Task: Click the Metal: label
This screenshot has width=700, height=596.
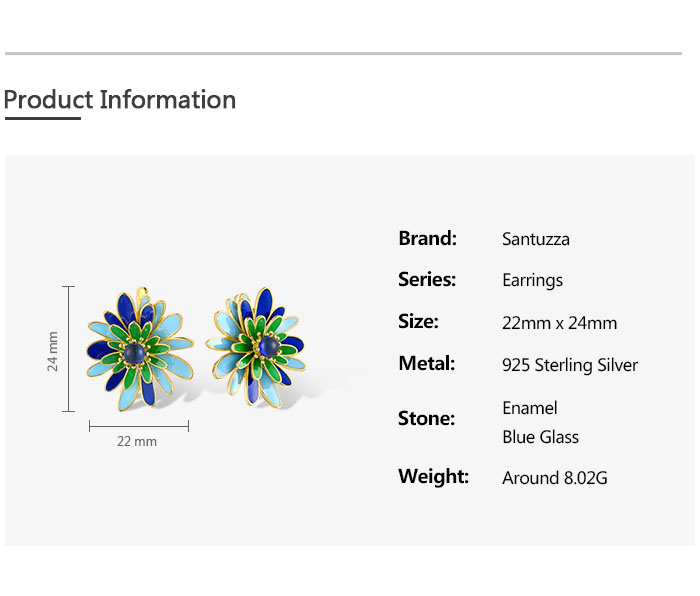Action: (427, 363)
